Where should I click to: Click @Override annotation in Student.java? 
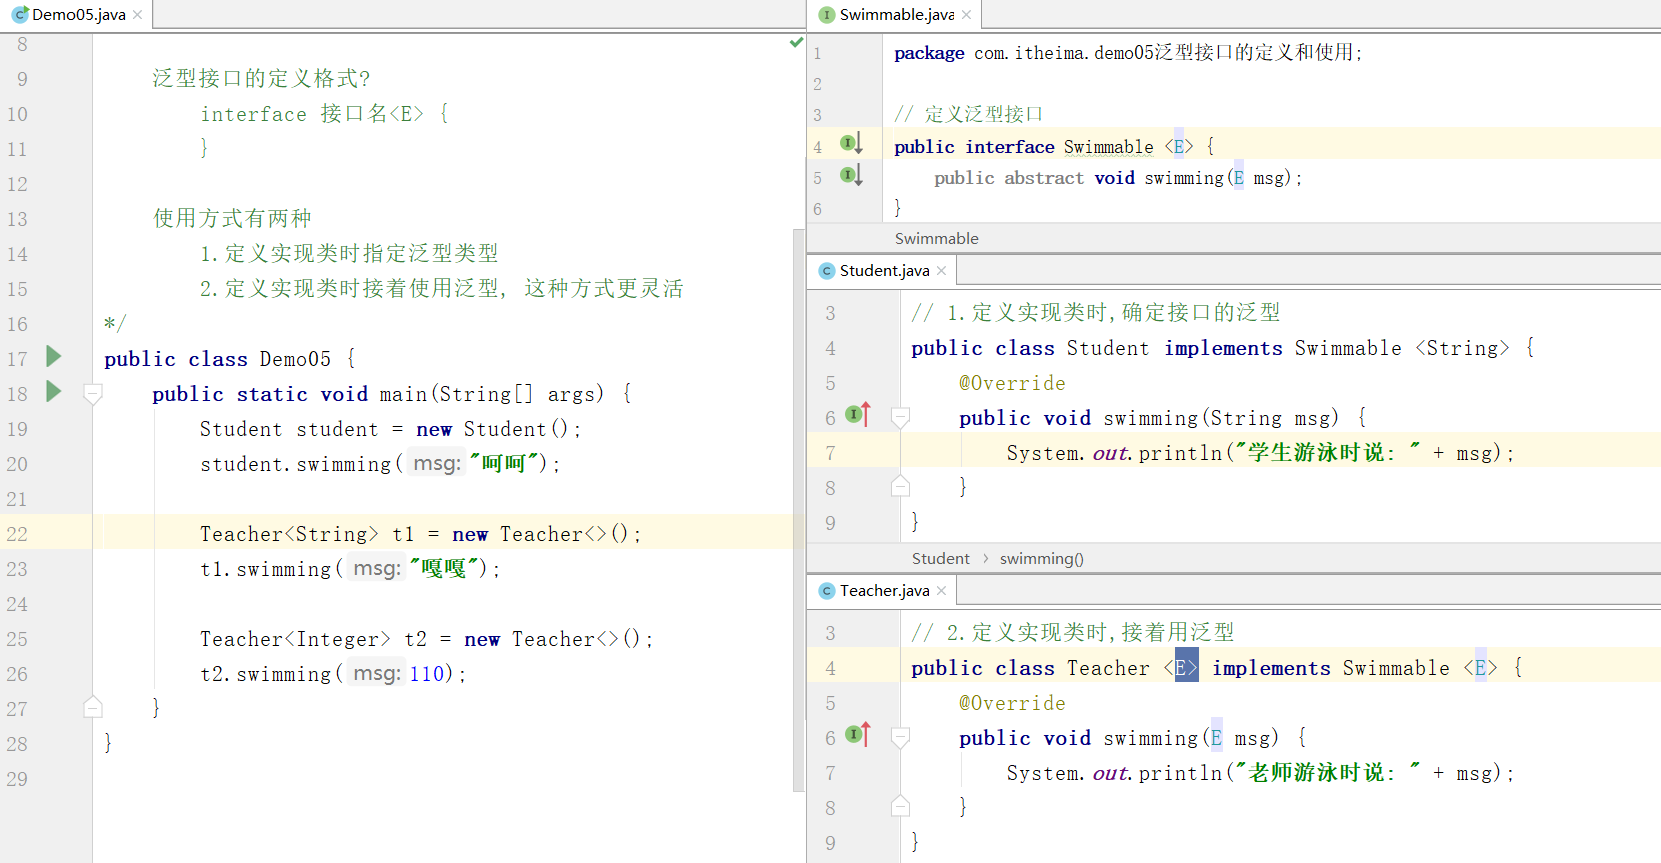(x=1012, y=383)
